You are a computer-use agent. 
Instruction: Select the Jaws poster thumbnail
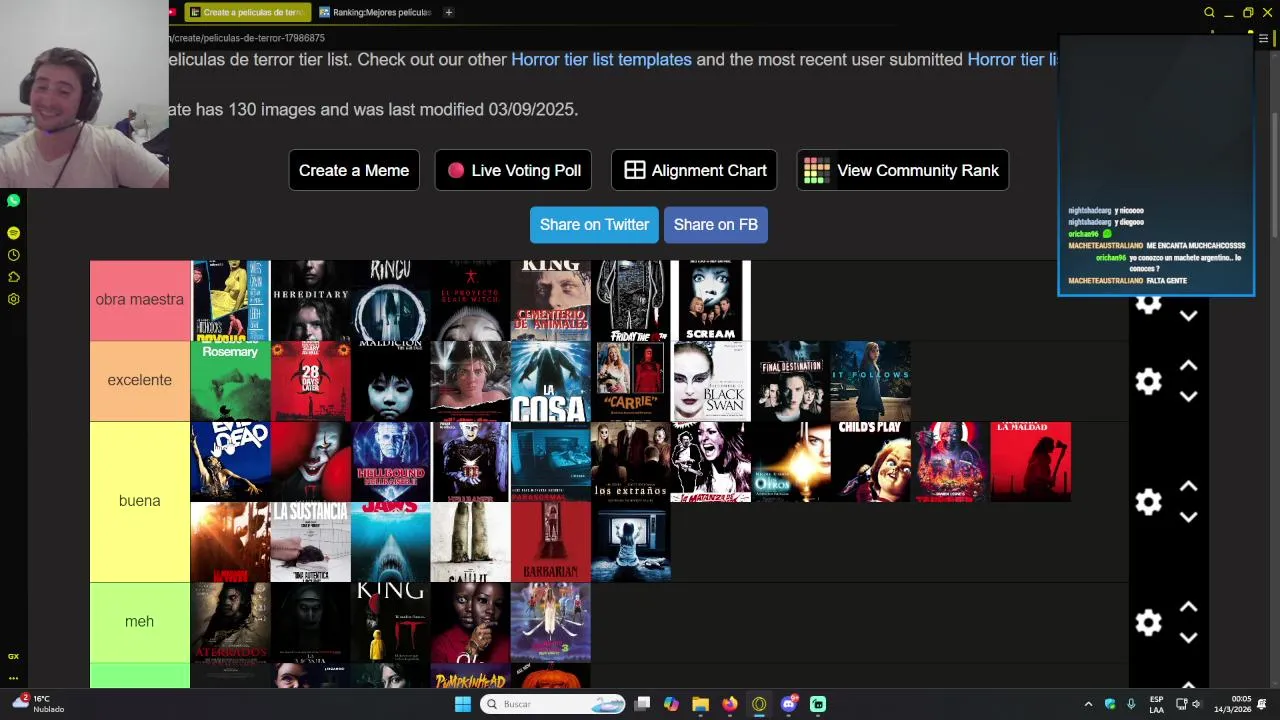click(x=391, y=542)
